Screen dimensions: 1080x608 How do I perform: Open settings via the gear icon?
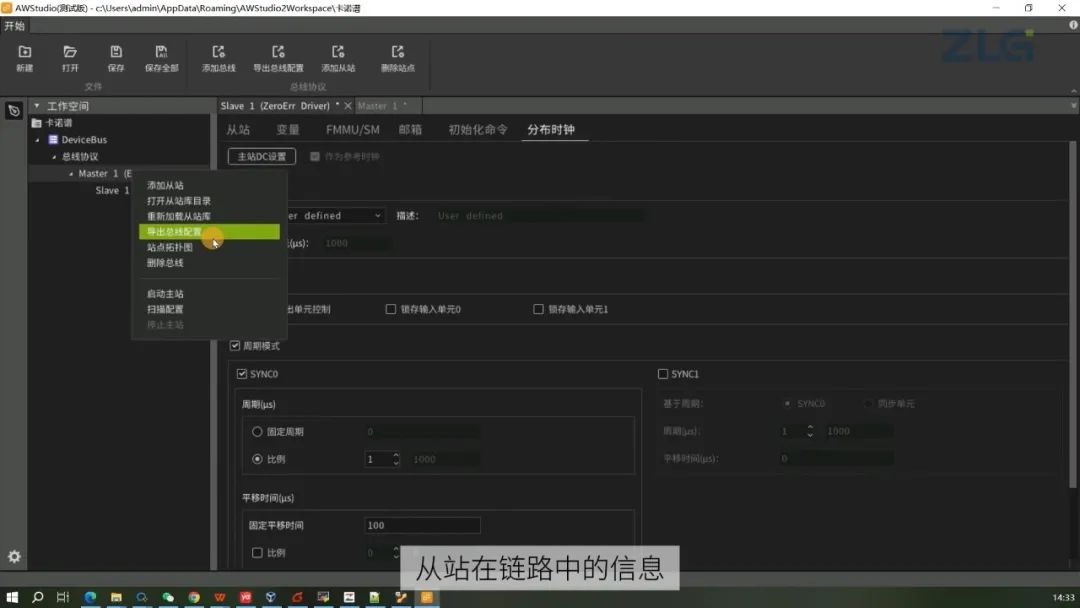[x=14, y=556]
